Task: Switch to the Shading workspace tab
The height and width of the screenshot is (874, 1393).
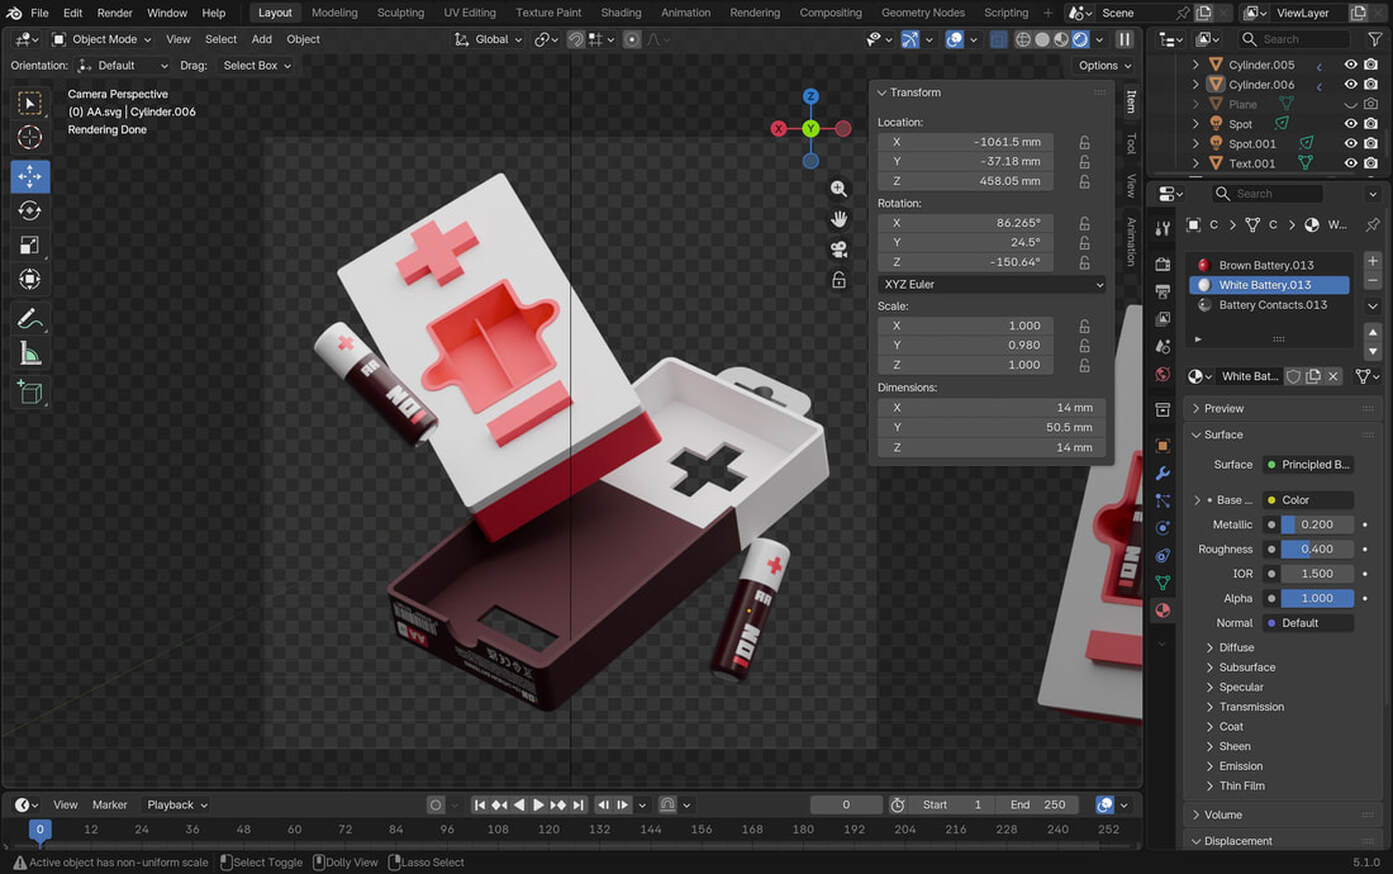Action: coord(620,13)
